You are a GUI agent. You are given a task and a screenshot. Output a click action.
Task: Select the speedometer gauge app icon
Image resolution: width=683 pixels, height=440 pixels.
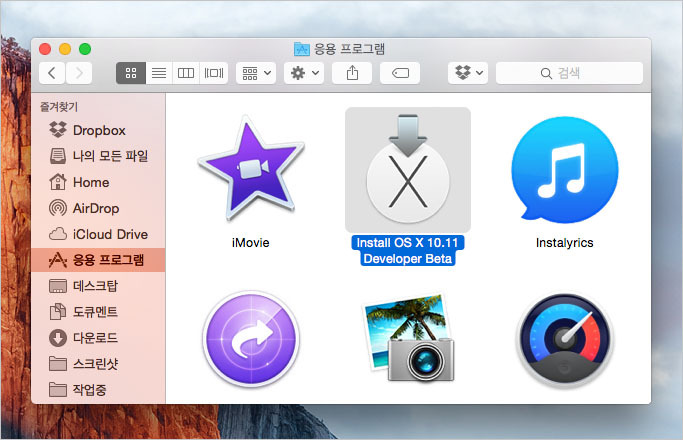tap(565, 341)
